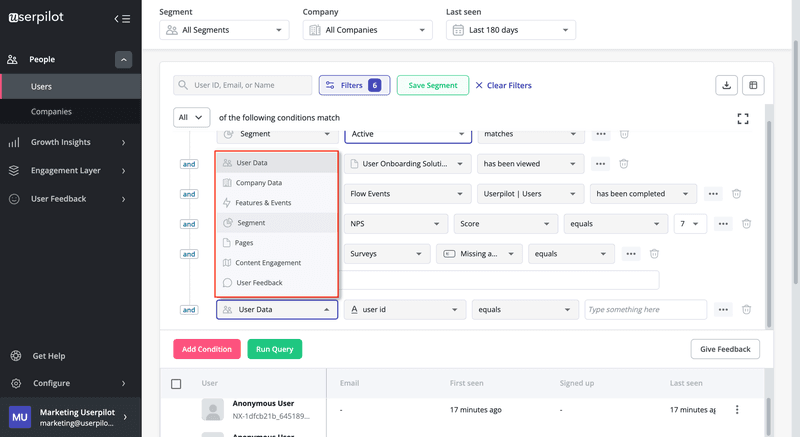Collapse the sidebar with the menu icon
800x437 pixels.
[122, 19]
